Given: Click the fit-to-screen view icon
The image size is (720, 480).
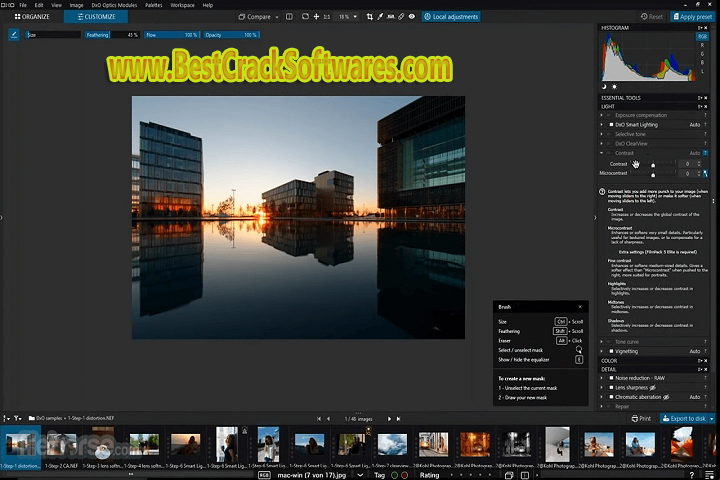Looking at the screenshot, I should [305, 17].
